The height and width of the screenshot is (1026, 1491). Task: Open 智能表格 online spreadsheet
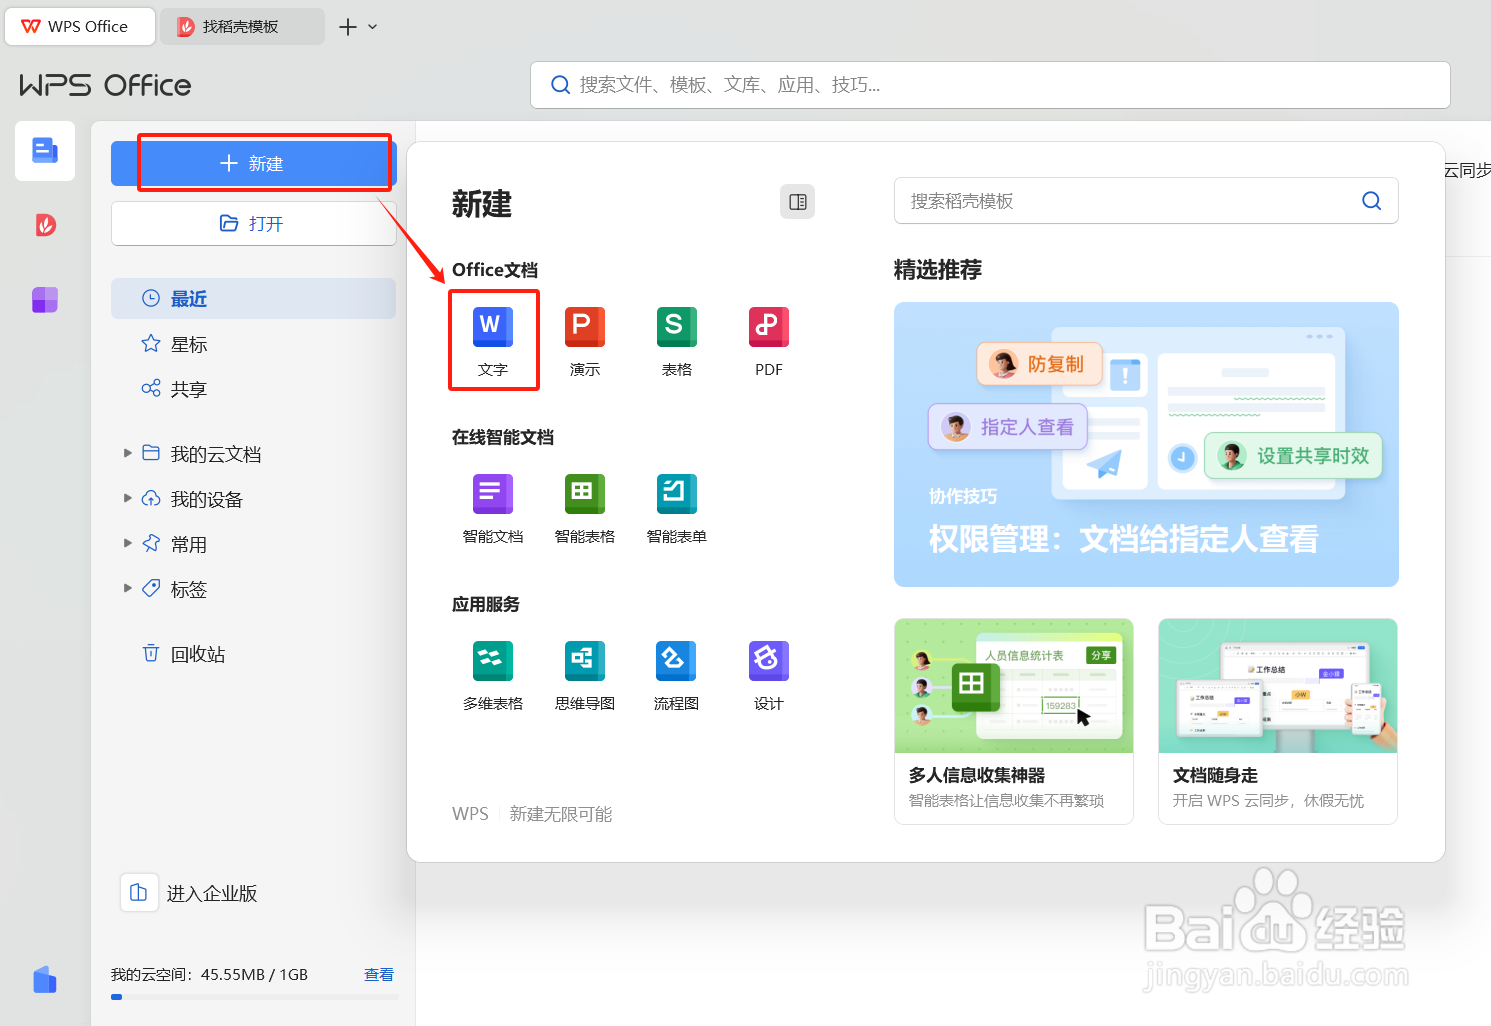[x=585, y=508]
